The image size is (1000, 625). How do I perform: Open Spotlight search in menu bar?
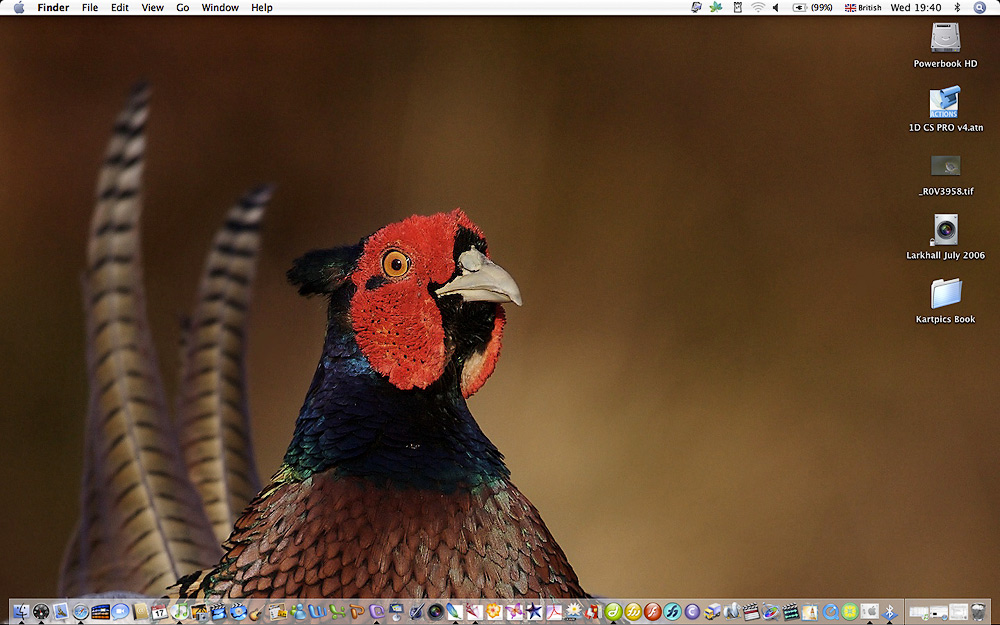980,8
